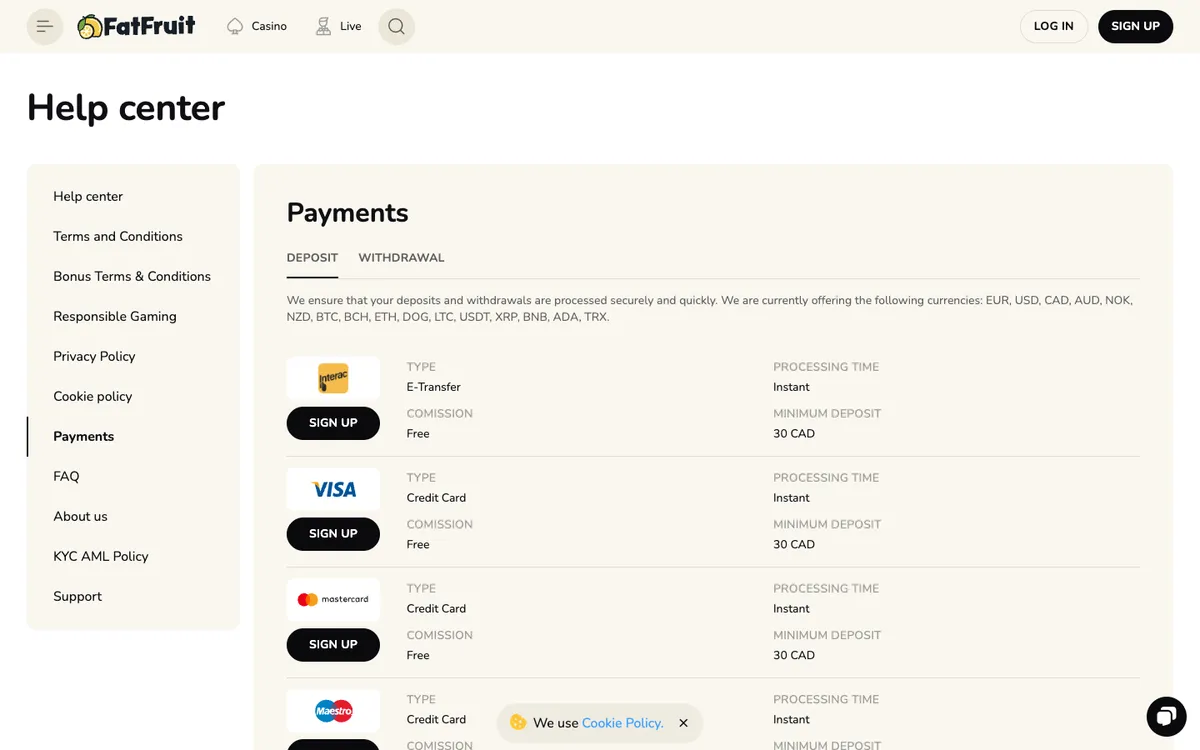Switch to the DEPOSIT tab
Screen dimensions: 1200x750
pyautogui.click(x=312, y=258)
